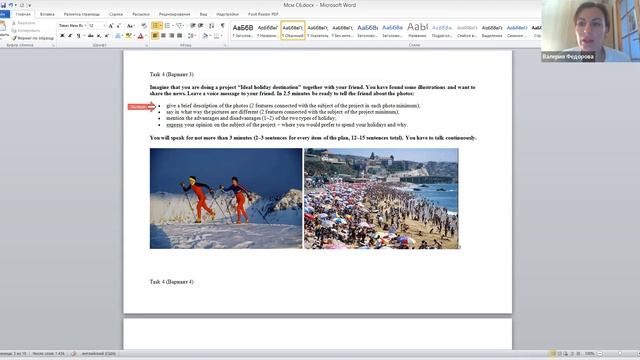
Task: Open the Рассылки ribbon tab
Action: (141, 14)
